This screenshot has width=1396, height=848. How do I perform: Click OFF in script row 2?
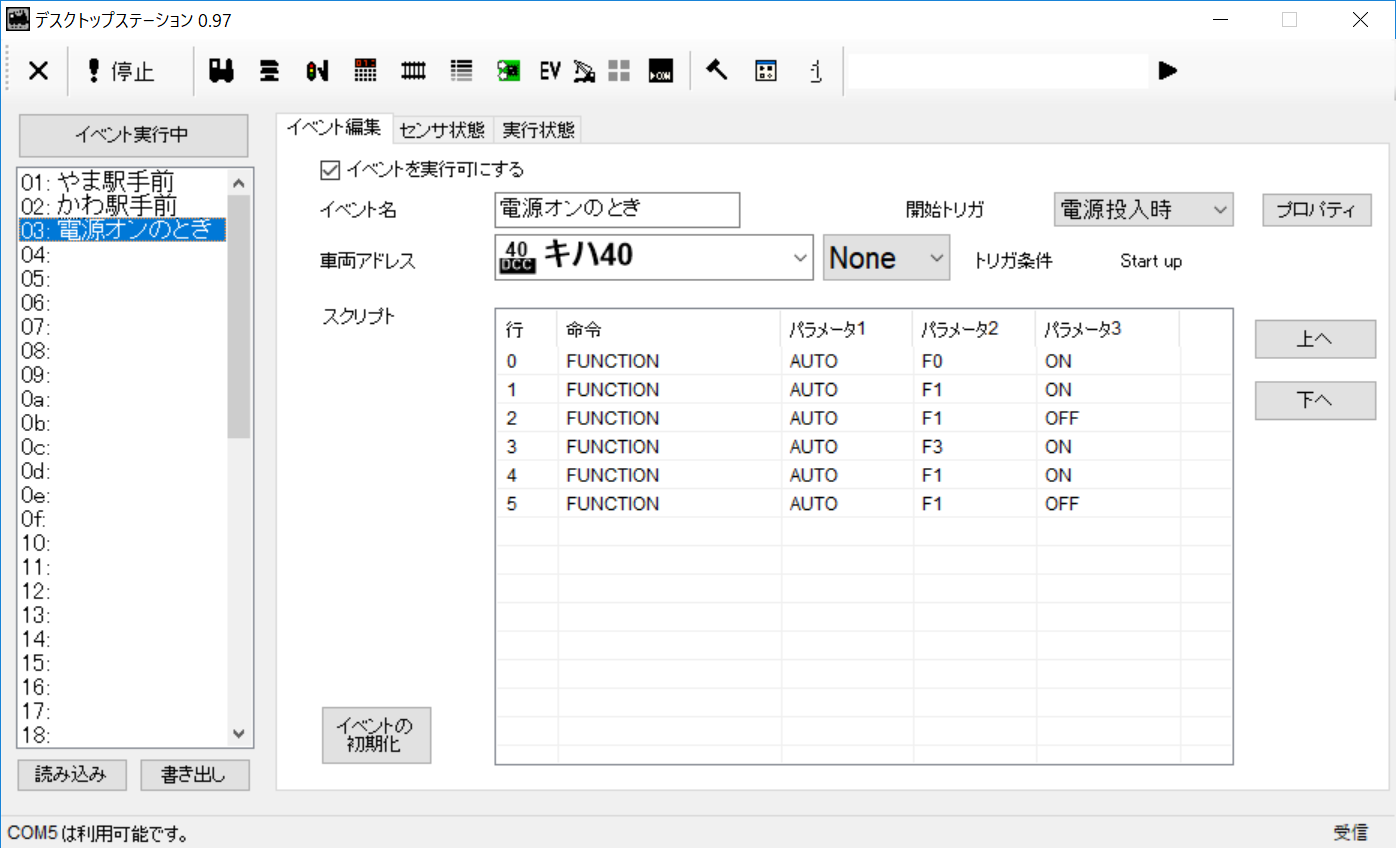click(1062, 418)
